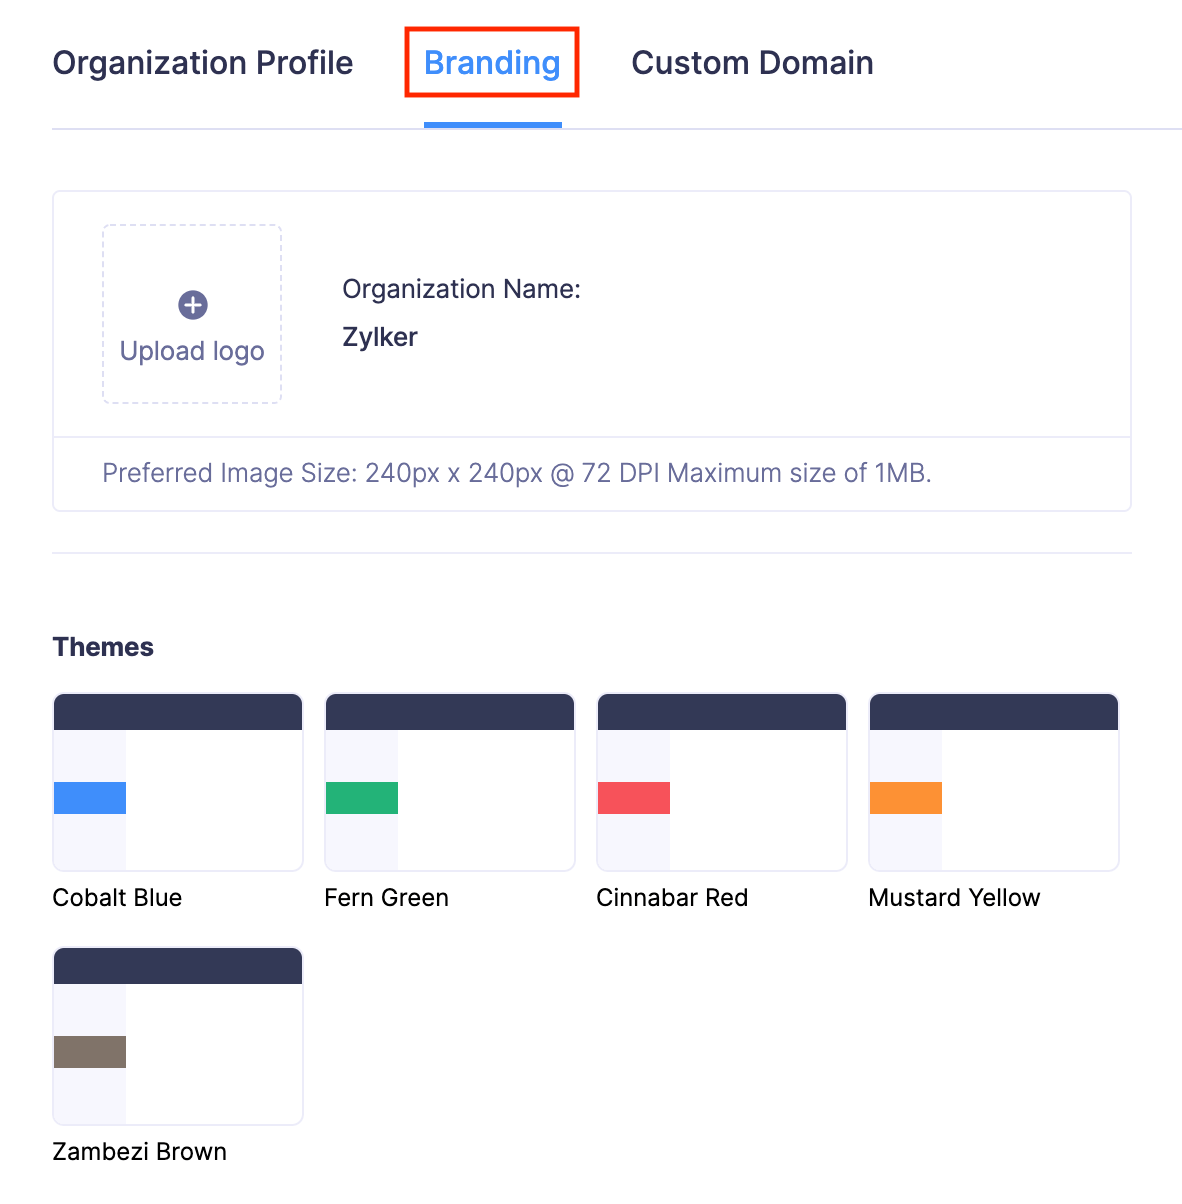Select the Branding tab
The height and width of the screenshot is (1204, 1182).
point(492,63)
